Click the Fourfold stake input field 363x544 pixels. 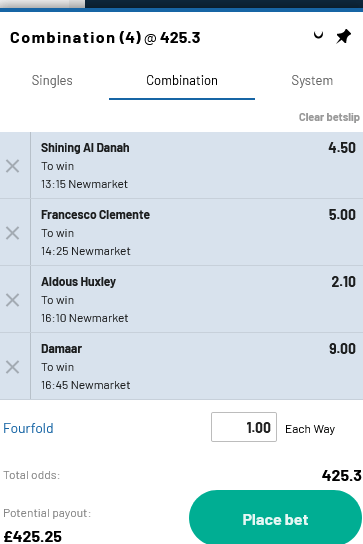pos(244,427)
